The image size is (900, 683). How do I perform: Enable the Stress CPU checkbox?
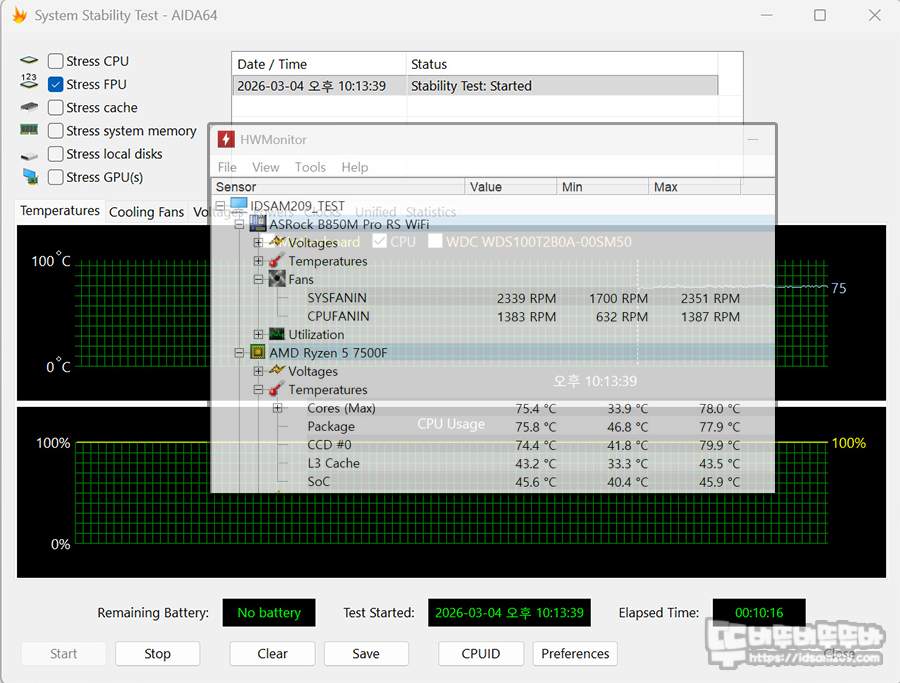[x=56, y=61]
